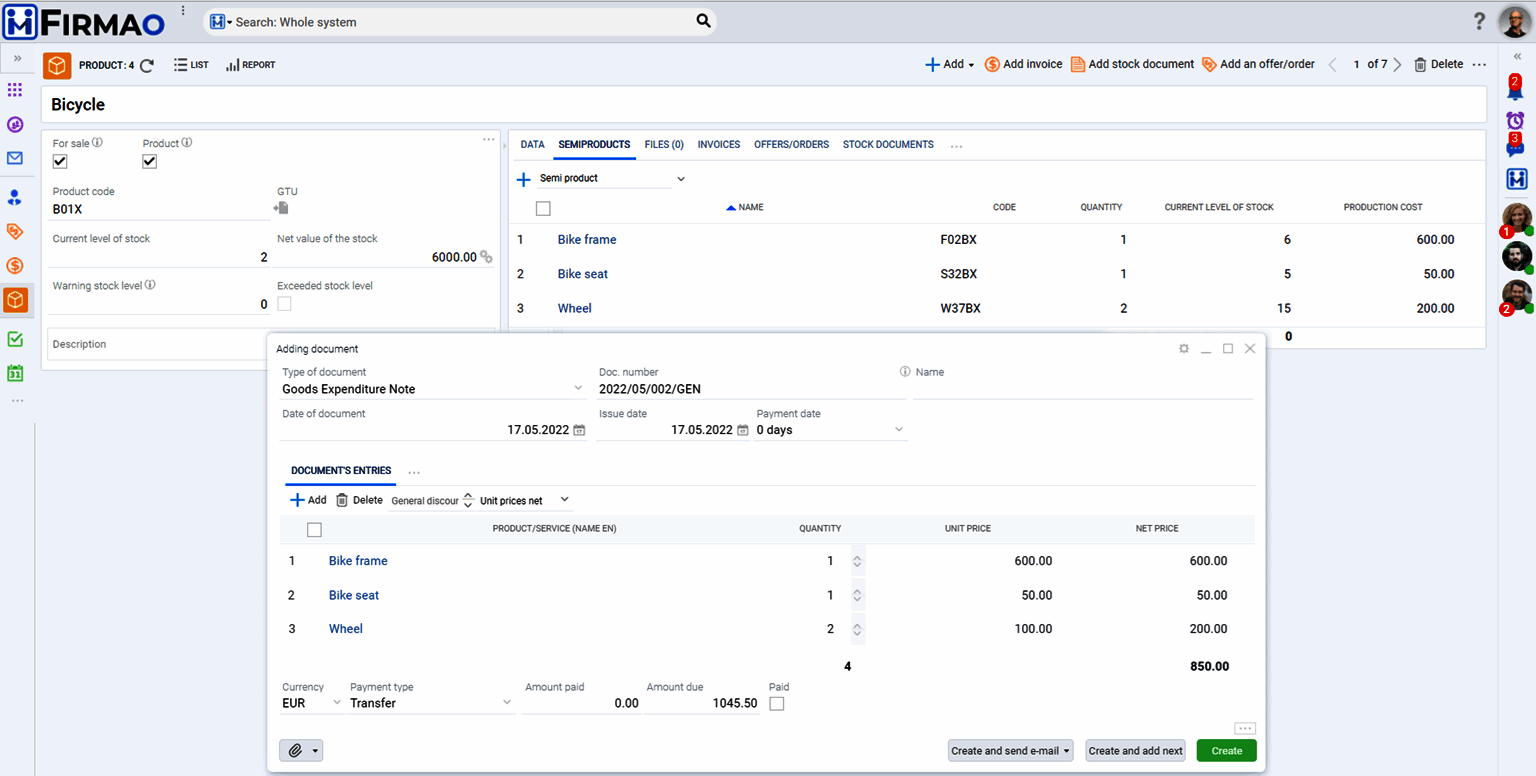1536x776 pixels.
Task: Toggle select-all checkbox in document's entries header
Action: click(x=314, y=529)
